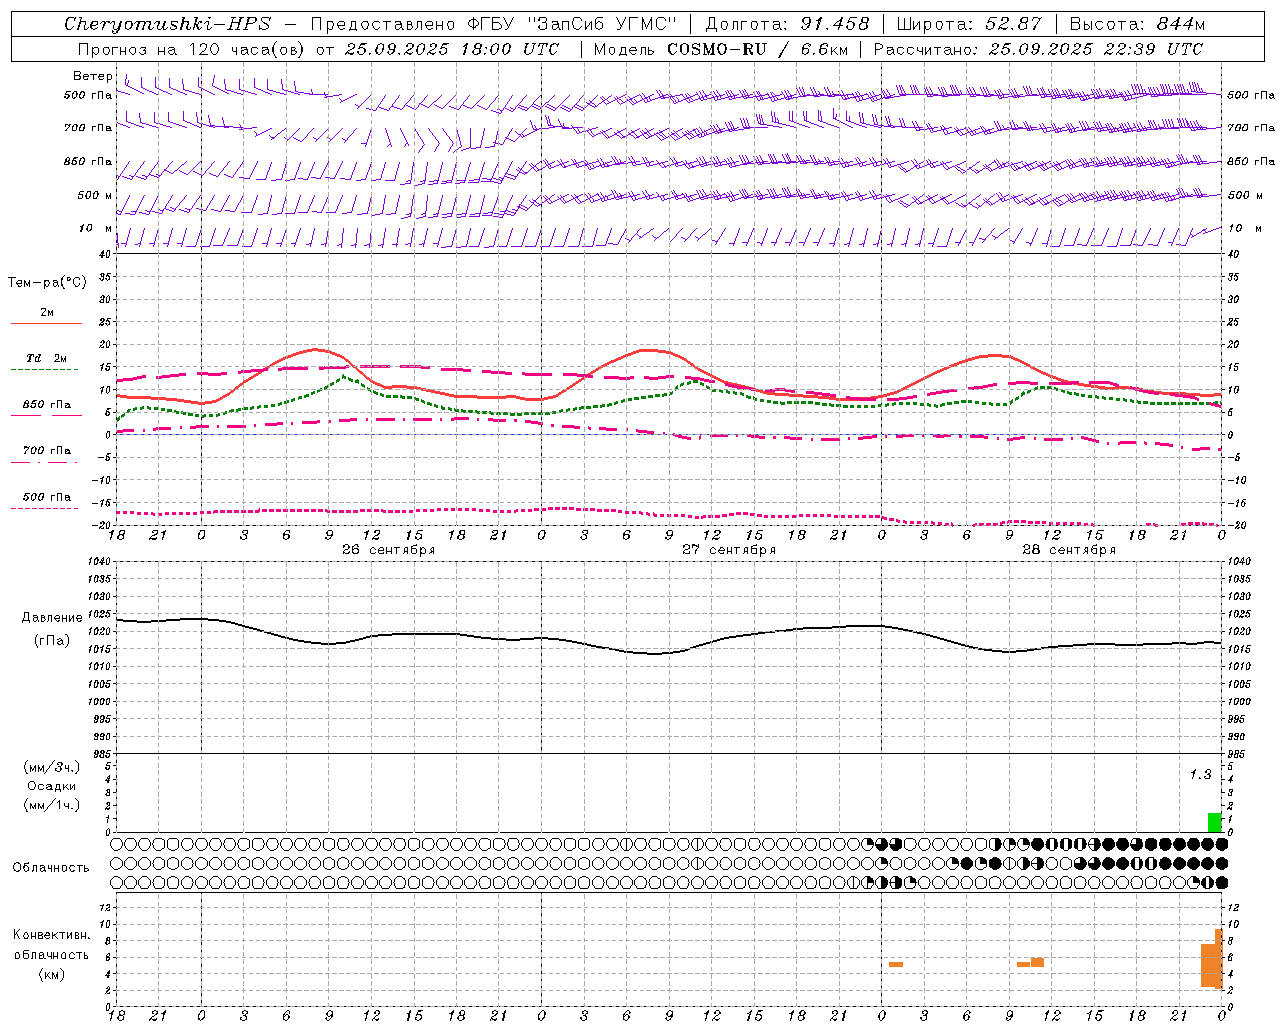The height and width of the screenshot is (1024, 1280).
Task: Click the "Ветер" wind panel label
Action: coord(93,76)
